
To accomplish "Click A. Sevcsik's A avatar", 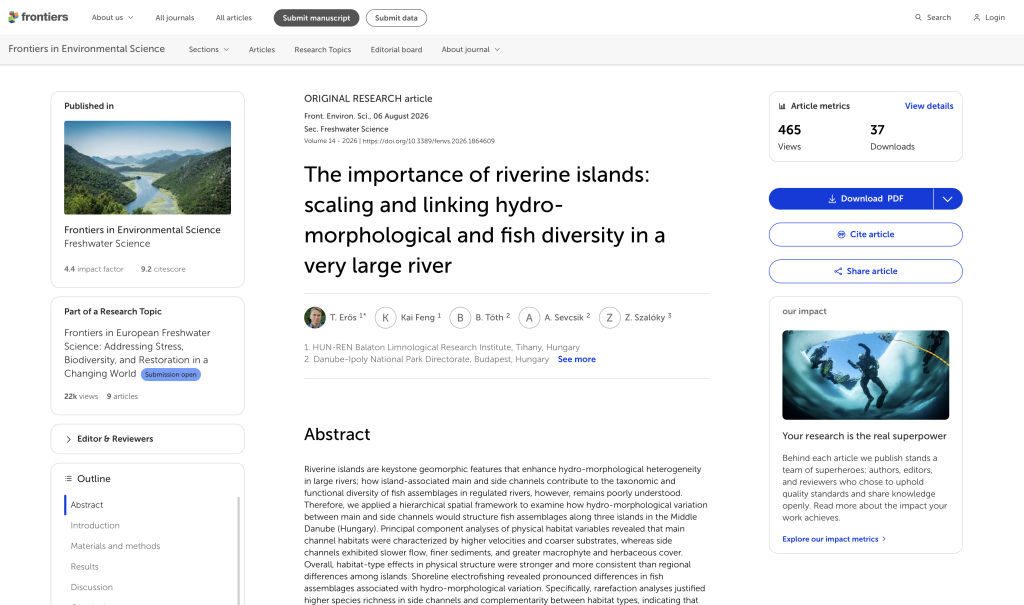I will pyautogui.click(x=530, y=318).
